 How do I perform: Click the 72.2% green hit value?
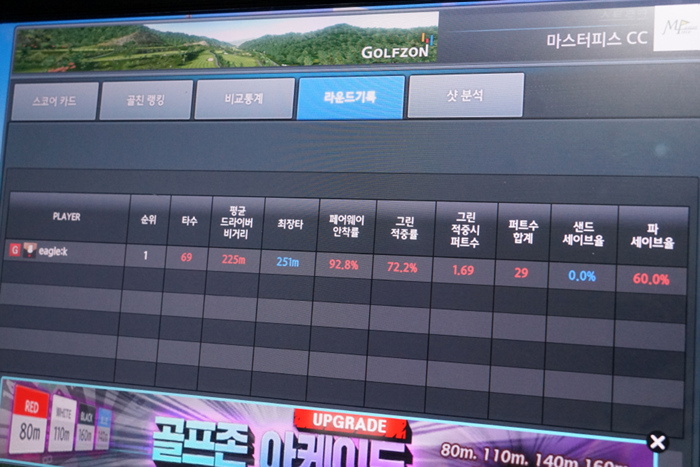point(402,267)
